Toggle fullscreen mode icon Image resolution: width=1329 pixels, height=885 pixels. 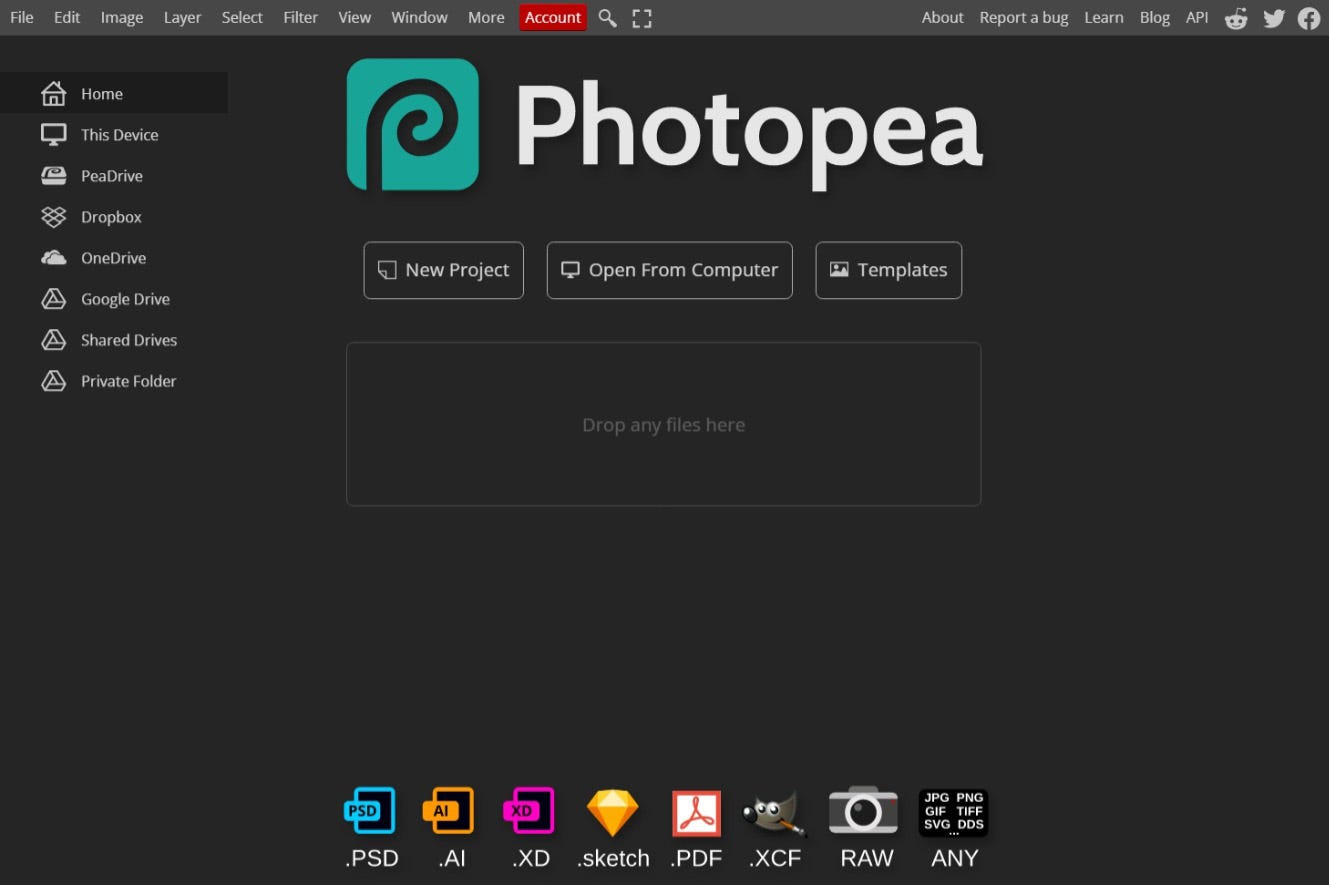(x=642, y=18)
